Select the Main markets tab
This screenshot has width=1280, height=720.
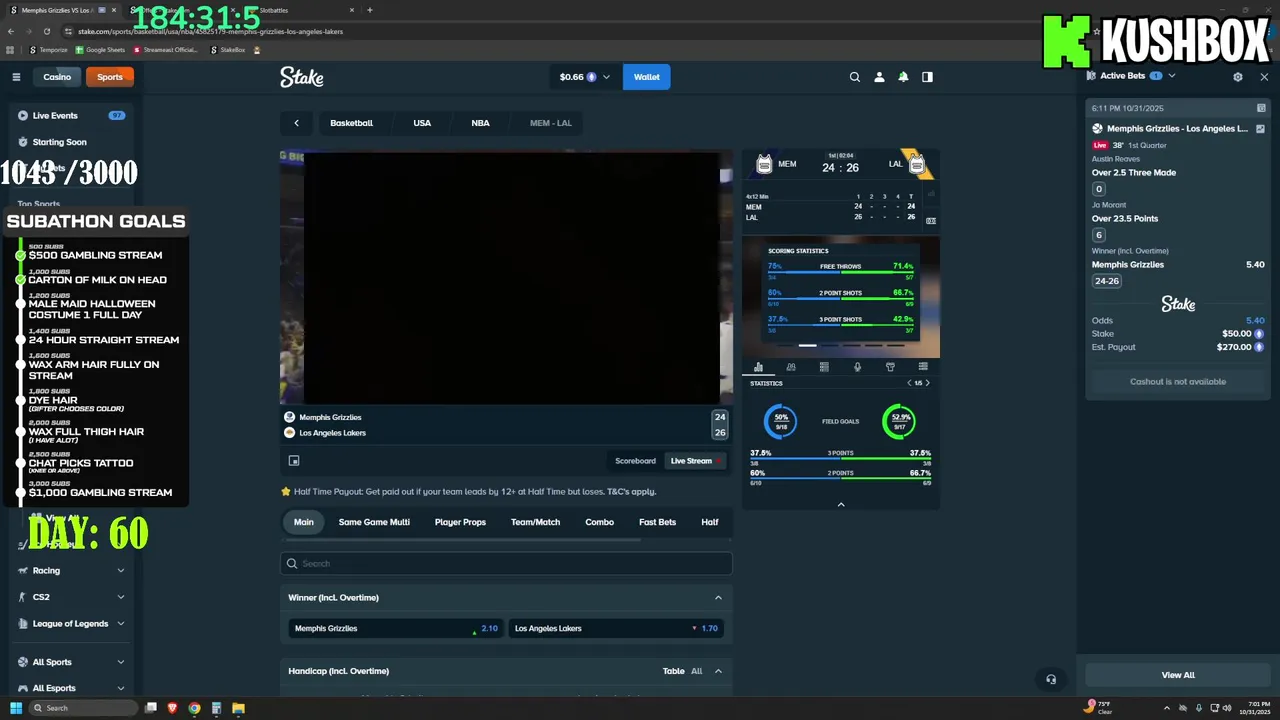304,522
